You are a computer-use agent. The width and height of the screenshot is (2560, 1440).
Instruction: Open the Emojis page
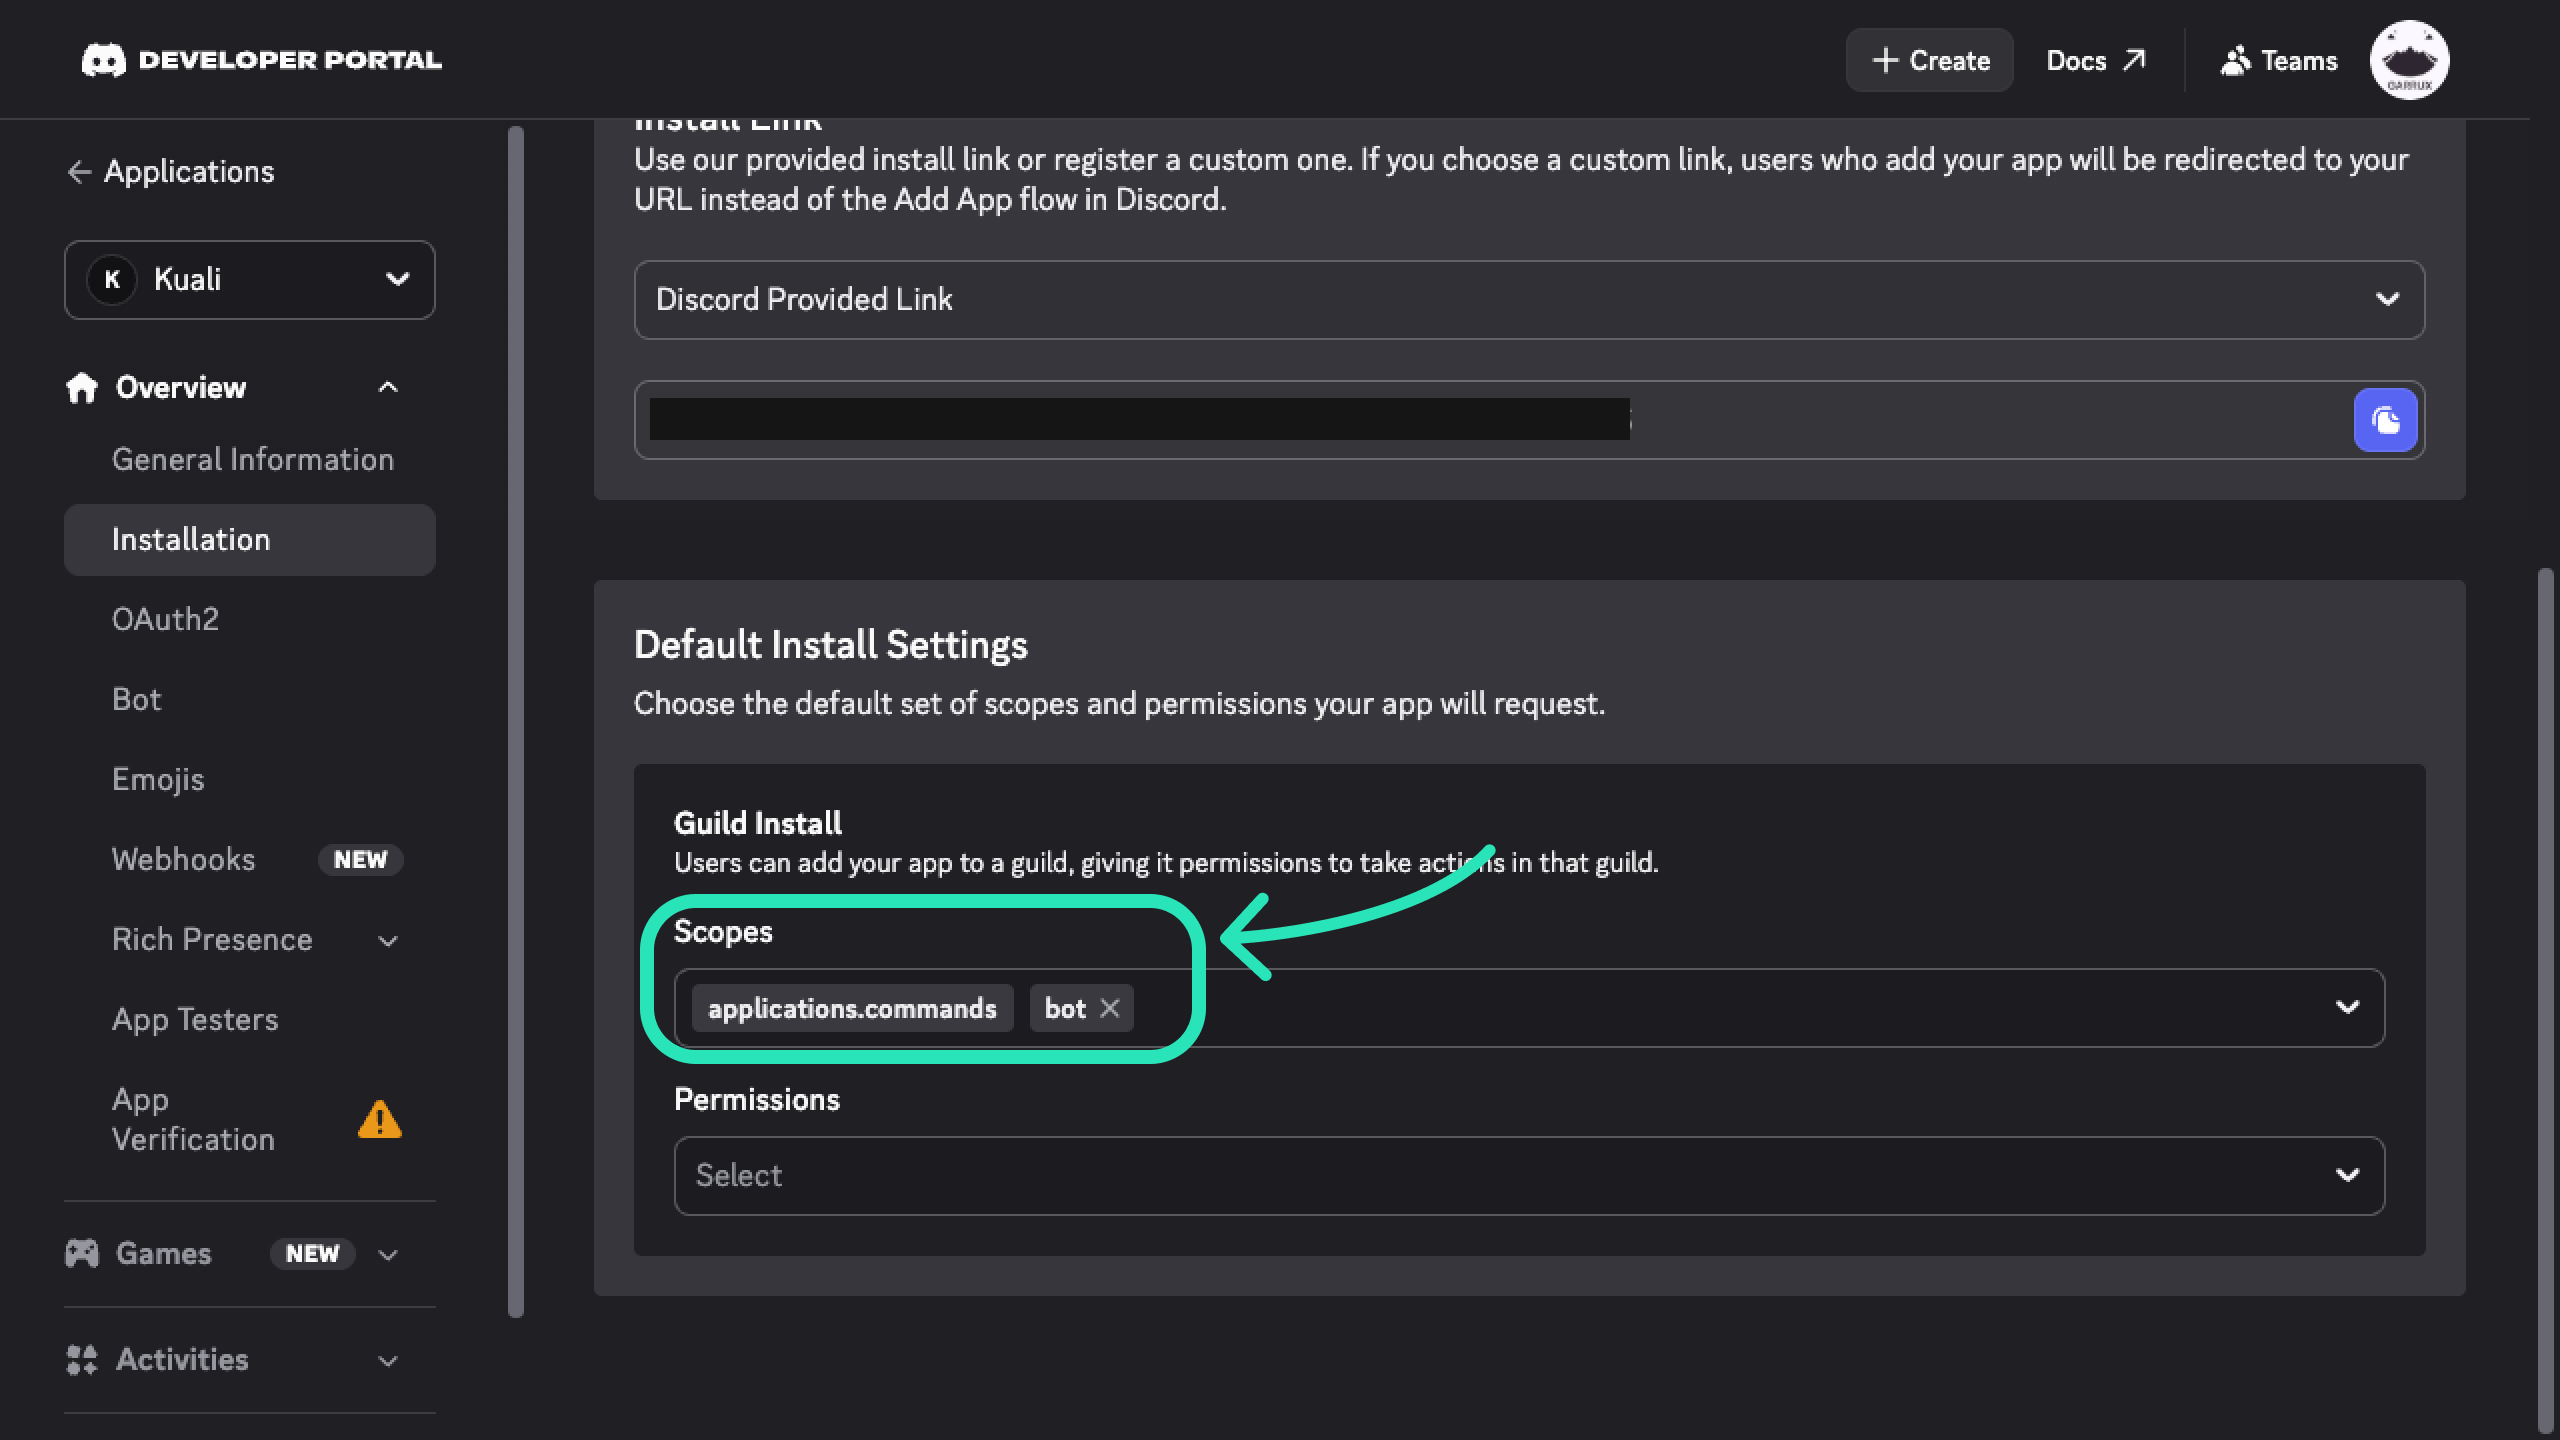(158, 780)
